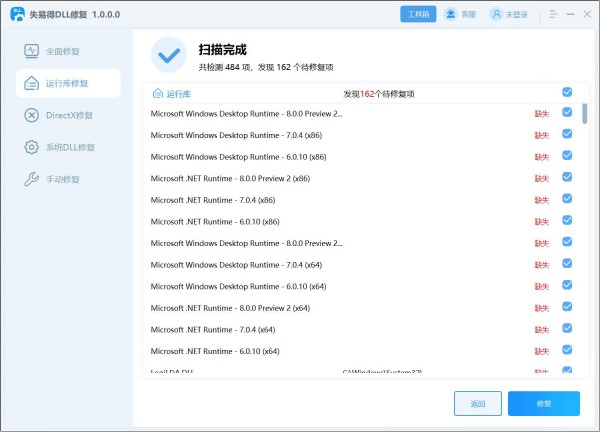Toggle the select-all checkbox in the 运行库 header
The width and height of the screenshot is (600, 432).
click(567, 92)
